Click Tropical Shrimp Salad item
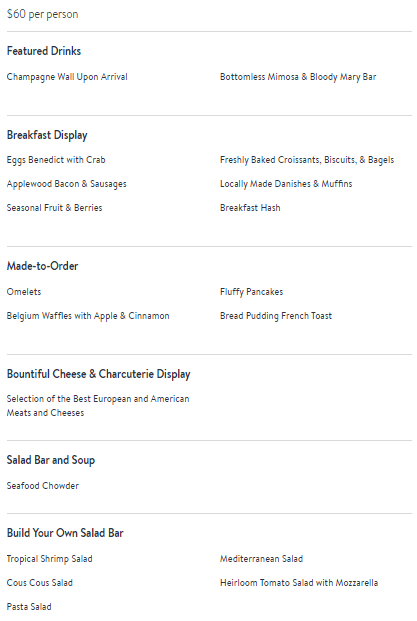Viewport: 417px width, 621px height. (x=50, y=559)
